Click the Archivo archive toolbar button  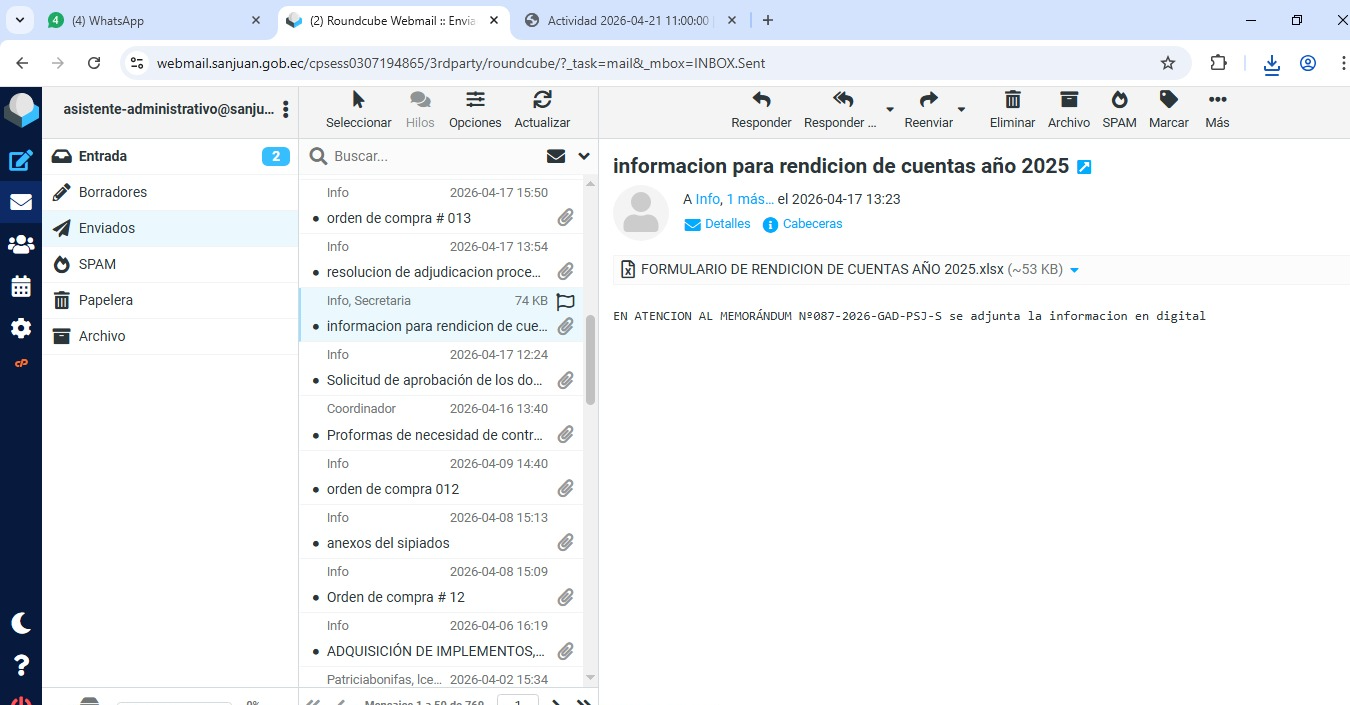(1069, 108)
